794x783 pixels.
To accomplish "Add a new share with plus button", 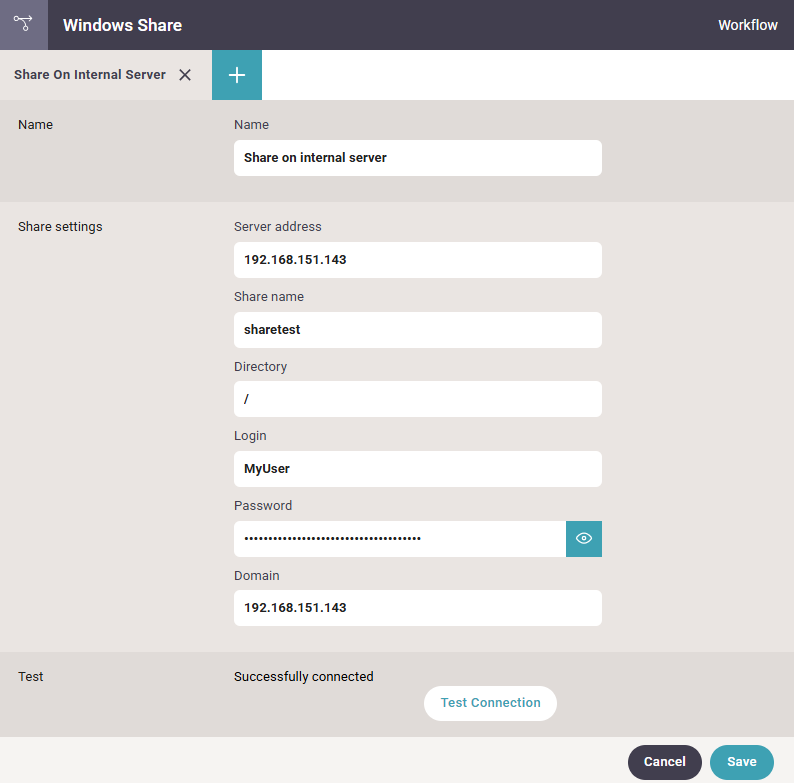I will coord(236,75).
